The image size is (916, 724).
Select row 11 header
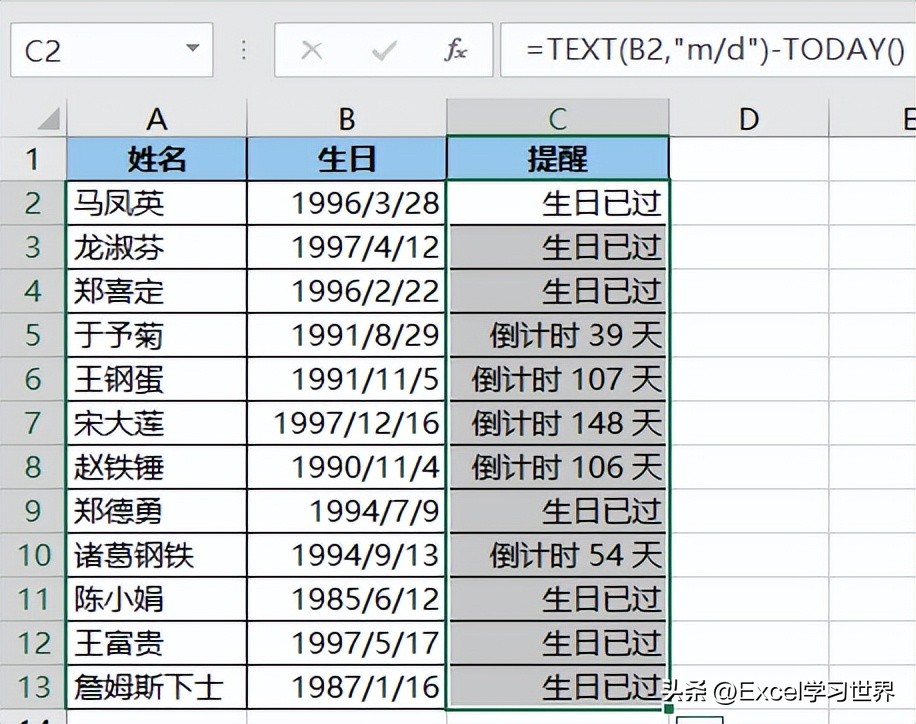point(33,599)
